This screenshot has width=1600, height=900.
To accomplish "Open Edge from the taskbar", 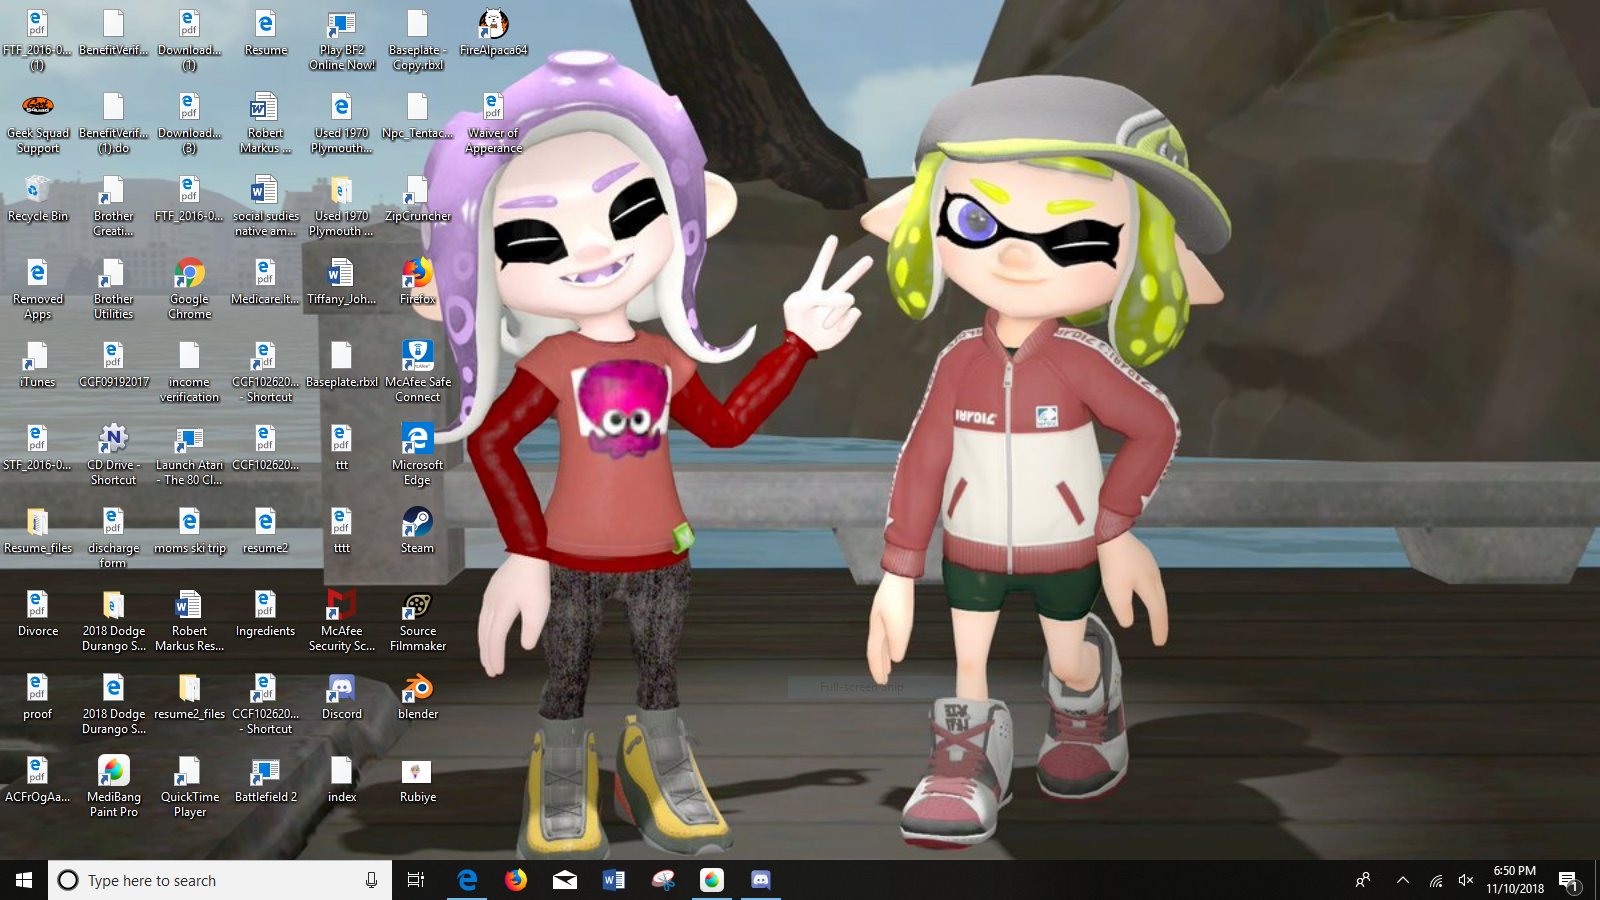I will (x=467, y=880).
